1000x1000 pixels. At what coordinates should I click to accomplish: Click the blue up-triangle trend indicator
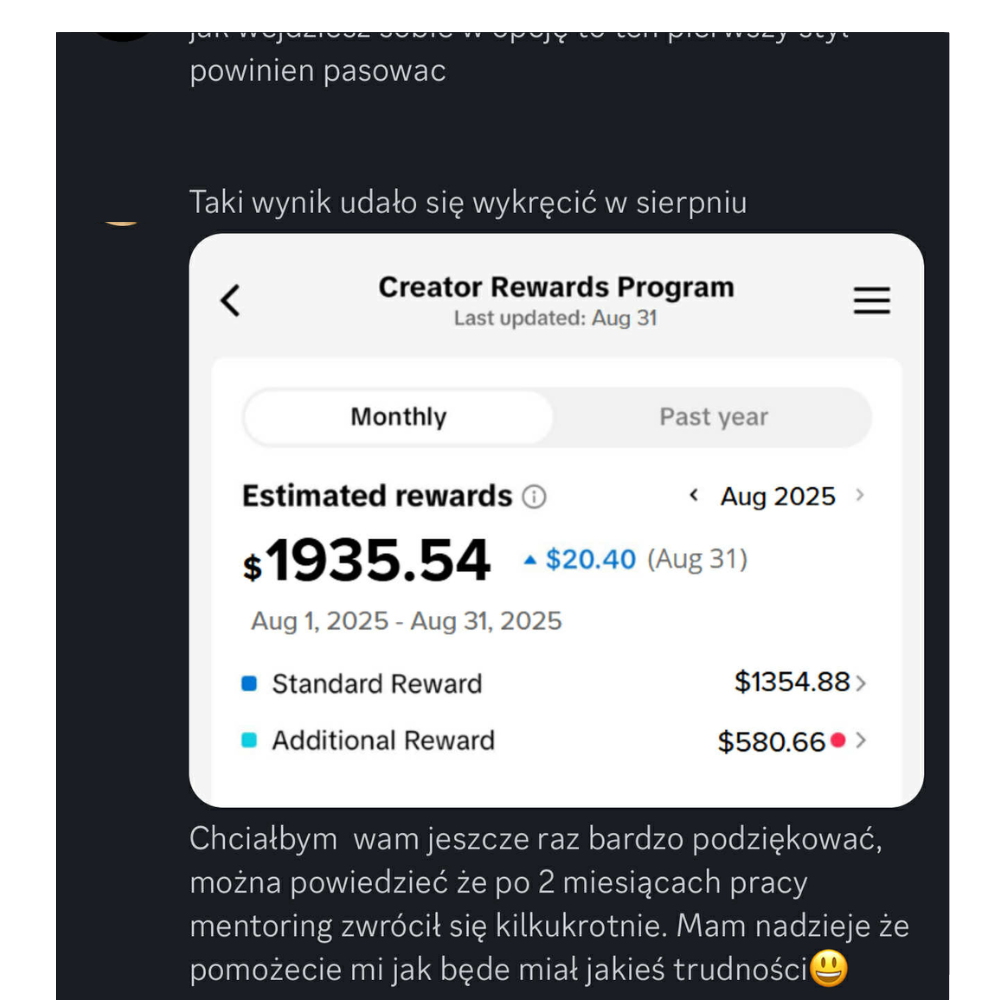[x=530, y=560]
